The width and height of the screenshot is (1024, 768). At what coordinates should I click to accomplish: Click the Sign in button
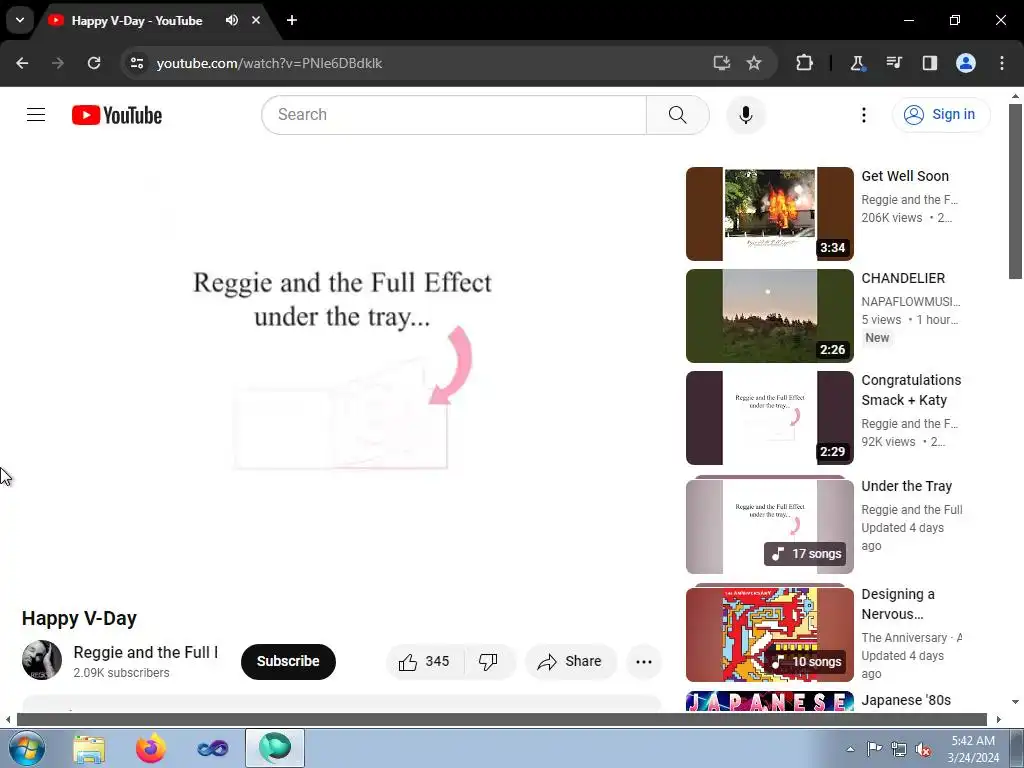(x=940, y=115)
